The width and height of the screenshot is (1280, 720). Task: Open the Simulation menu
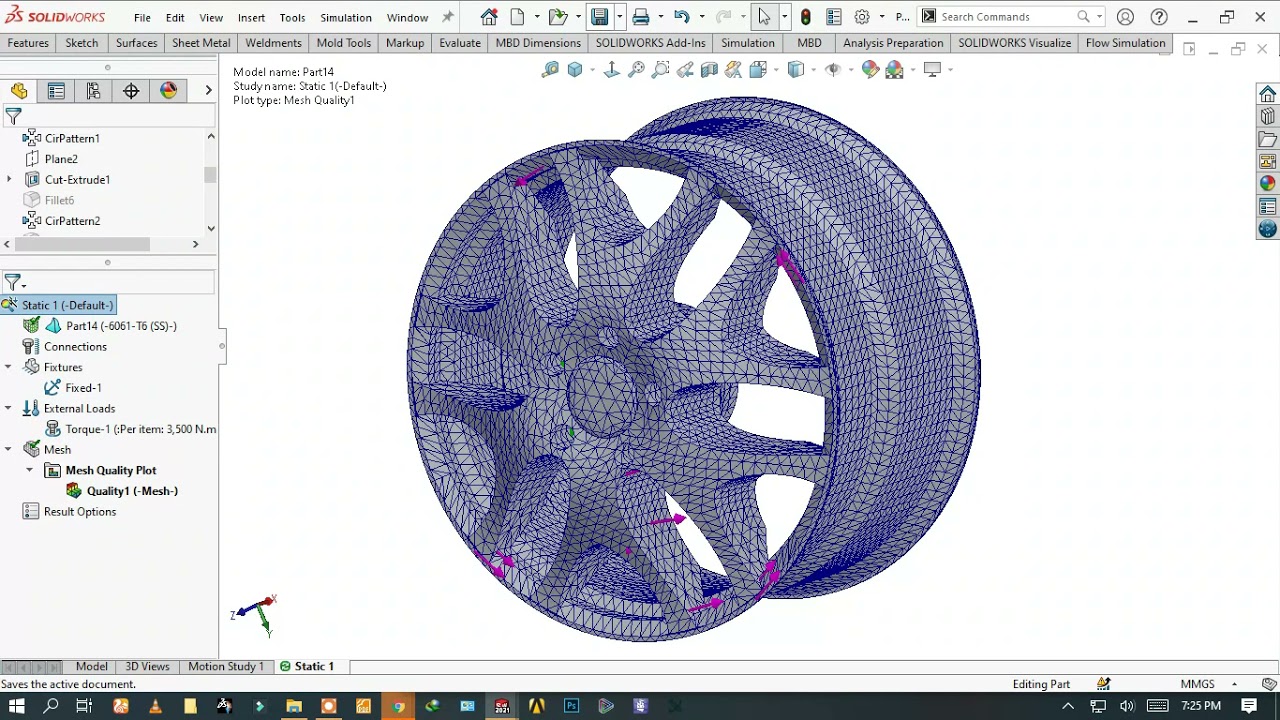(x=346, y=17)
